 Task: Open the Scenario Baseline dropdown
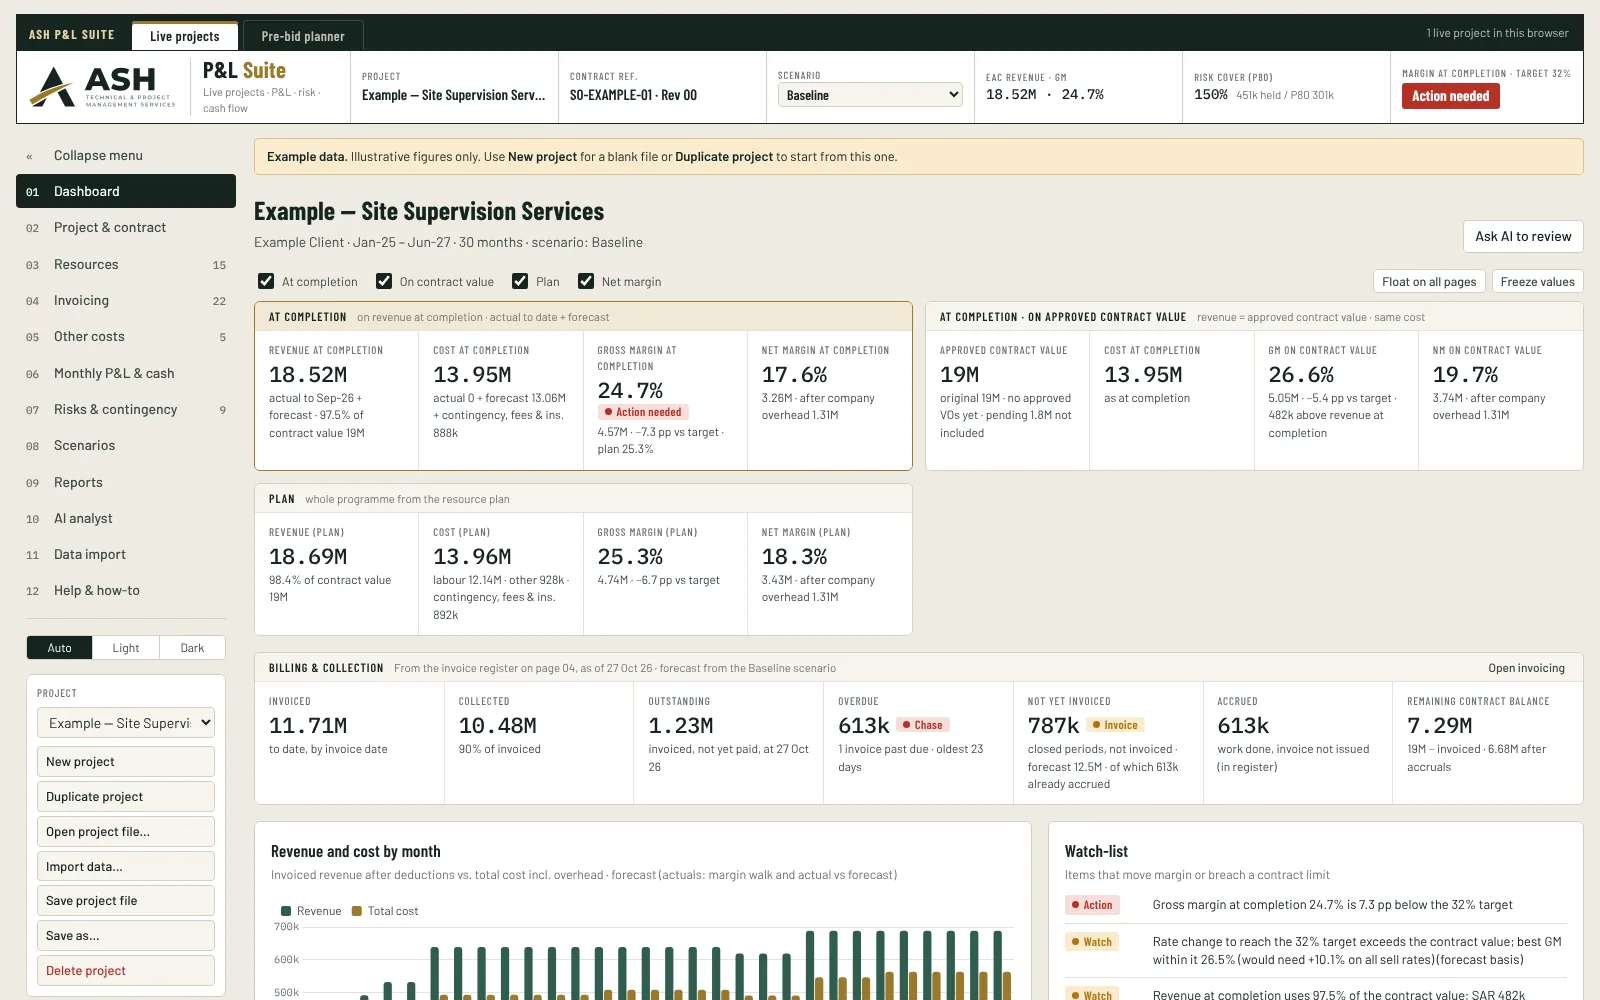(x=870, y=95)
